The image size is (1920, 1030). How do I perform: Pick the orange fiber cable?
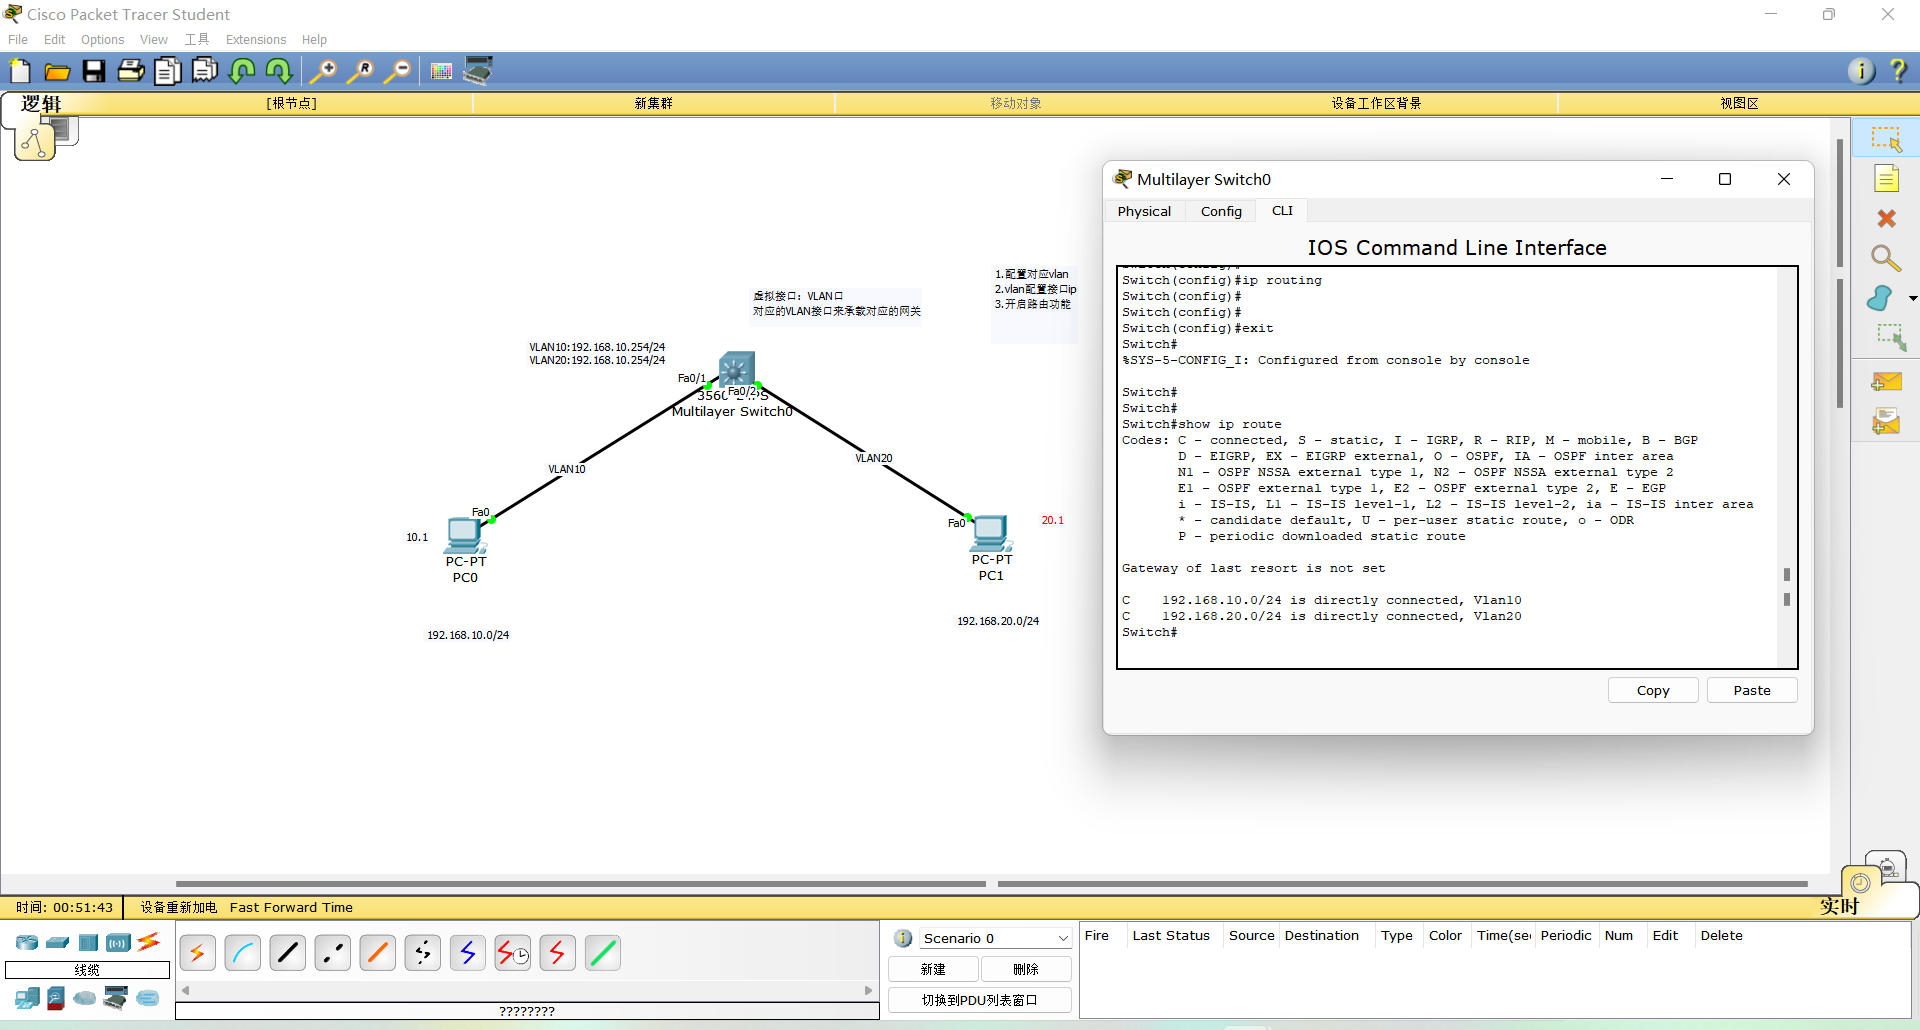(378, 953)
